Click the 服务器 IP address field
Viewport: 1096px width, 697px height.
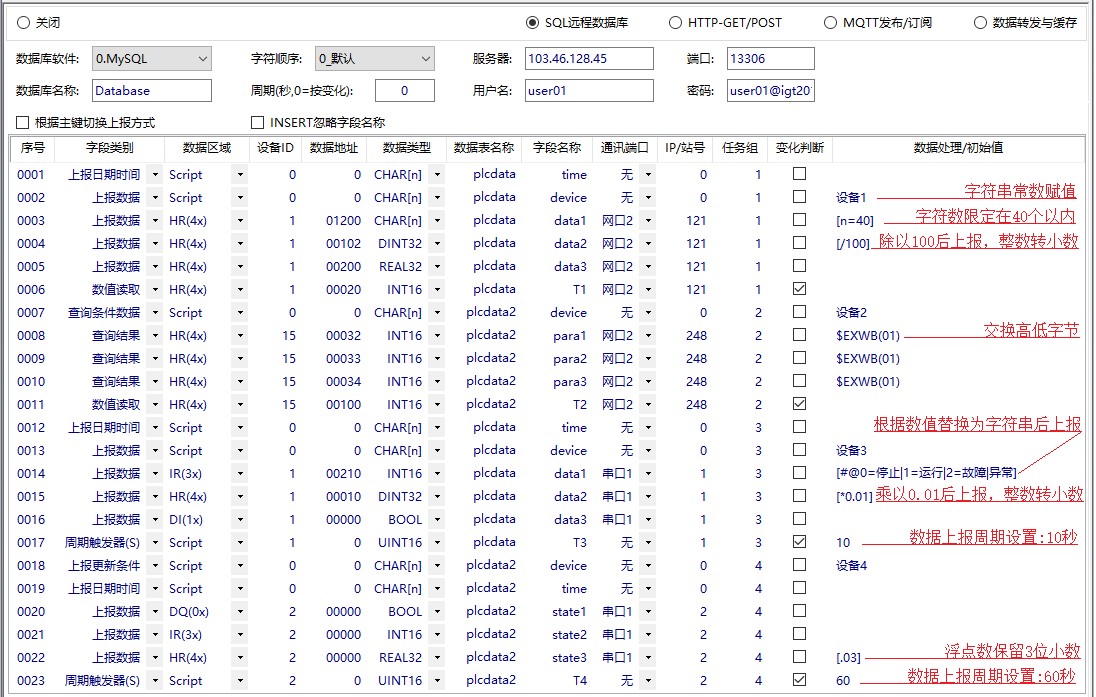[x=589, y=59]
